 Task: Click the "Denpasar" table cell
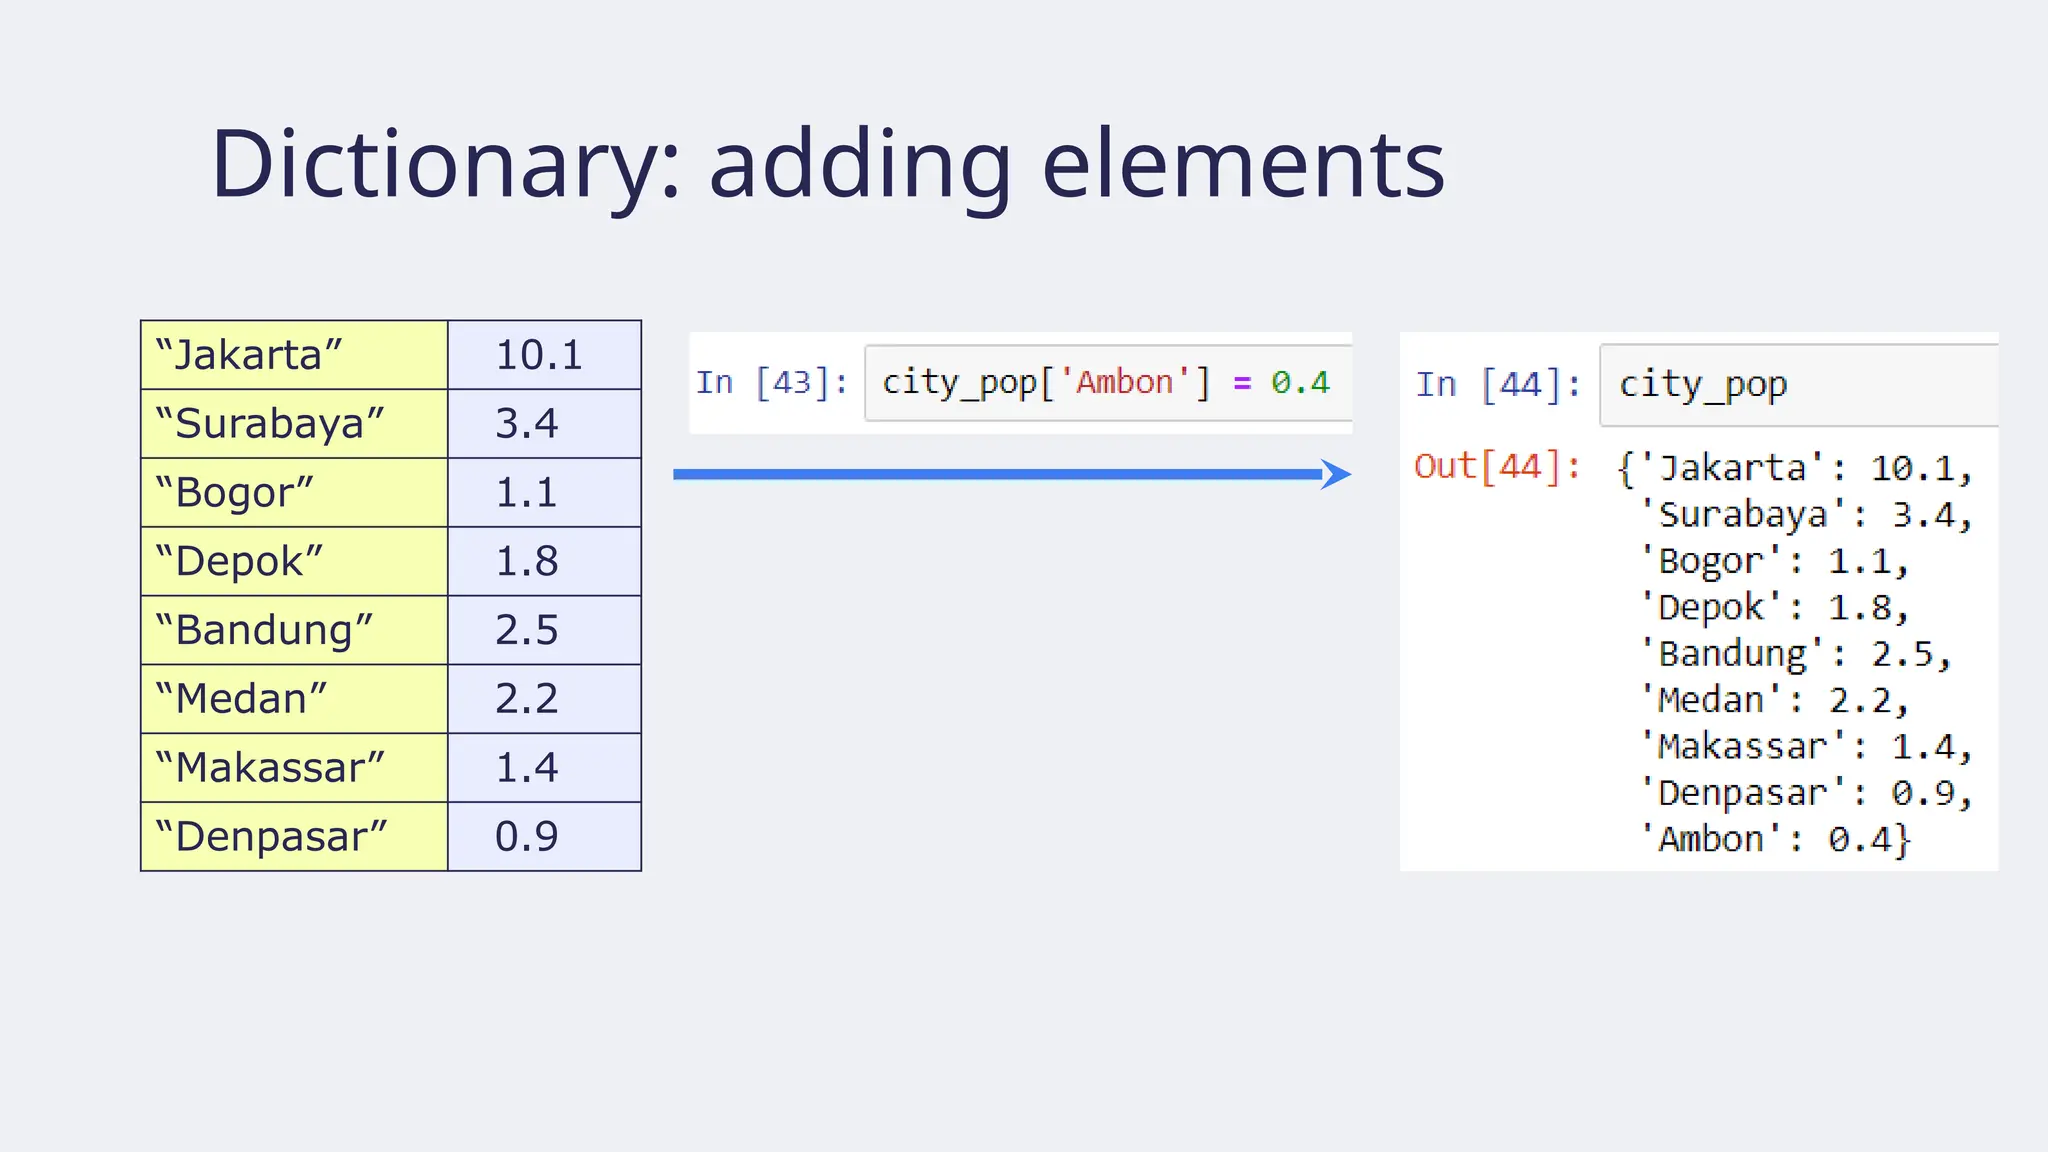coord(294,837)
